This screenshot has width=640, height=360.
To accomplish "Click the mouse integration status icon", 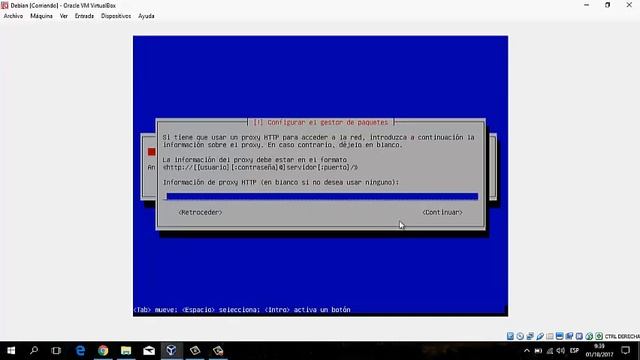I will [589, 336].
